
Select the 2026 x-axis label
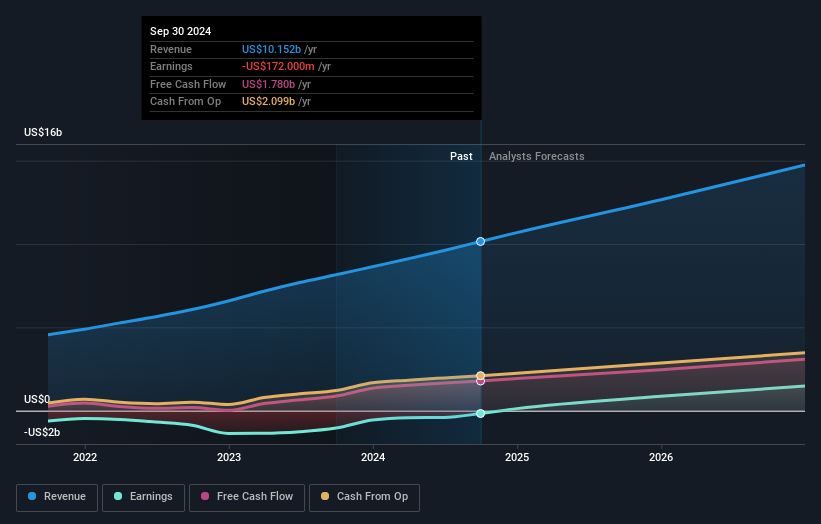tap(661, 457)
